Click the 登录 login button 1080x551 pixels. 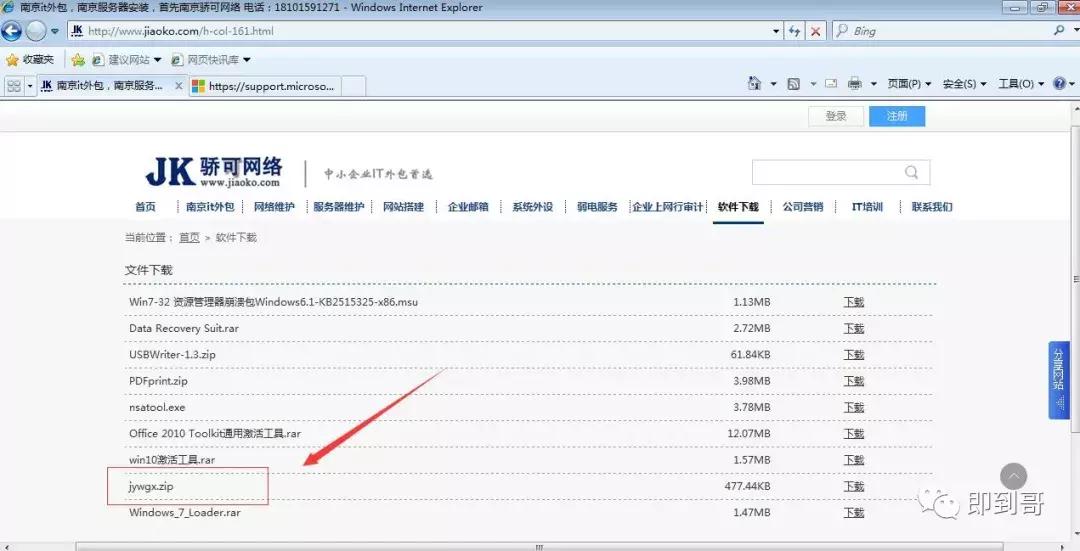(836, 116)
